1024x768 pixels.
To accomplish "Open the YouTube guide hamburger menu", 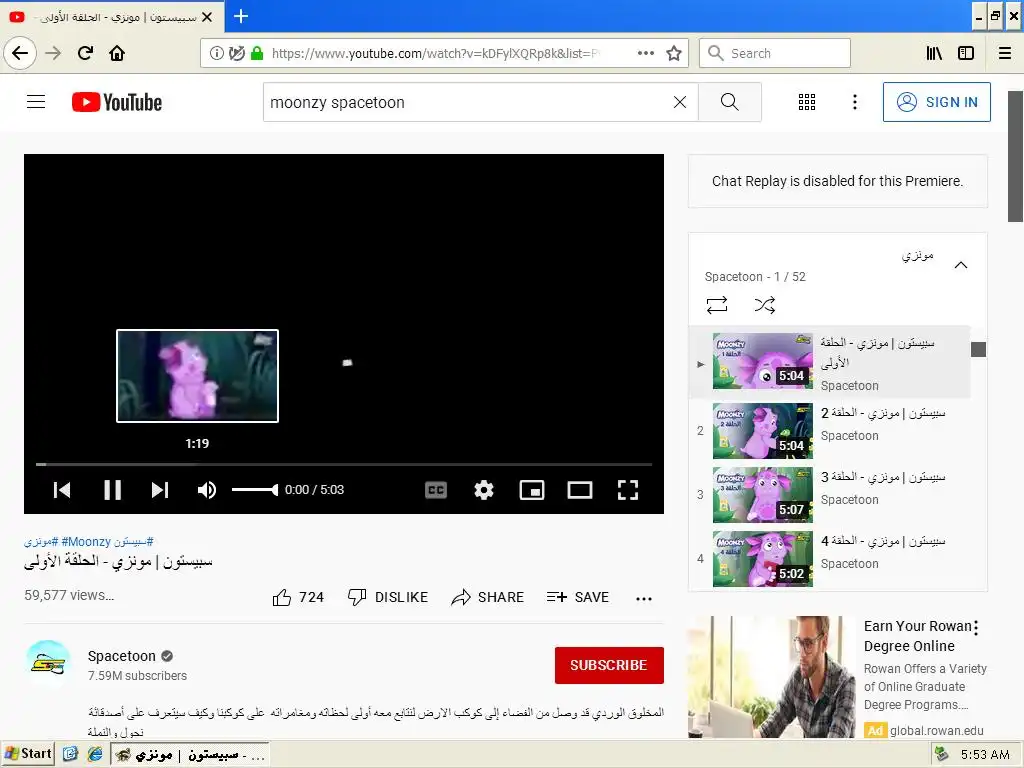I will click(36, 102).
